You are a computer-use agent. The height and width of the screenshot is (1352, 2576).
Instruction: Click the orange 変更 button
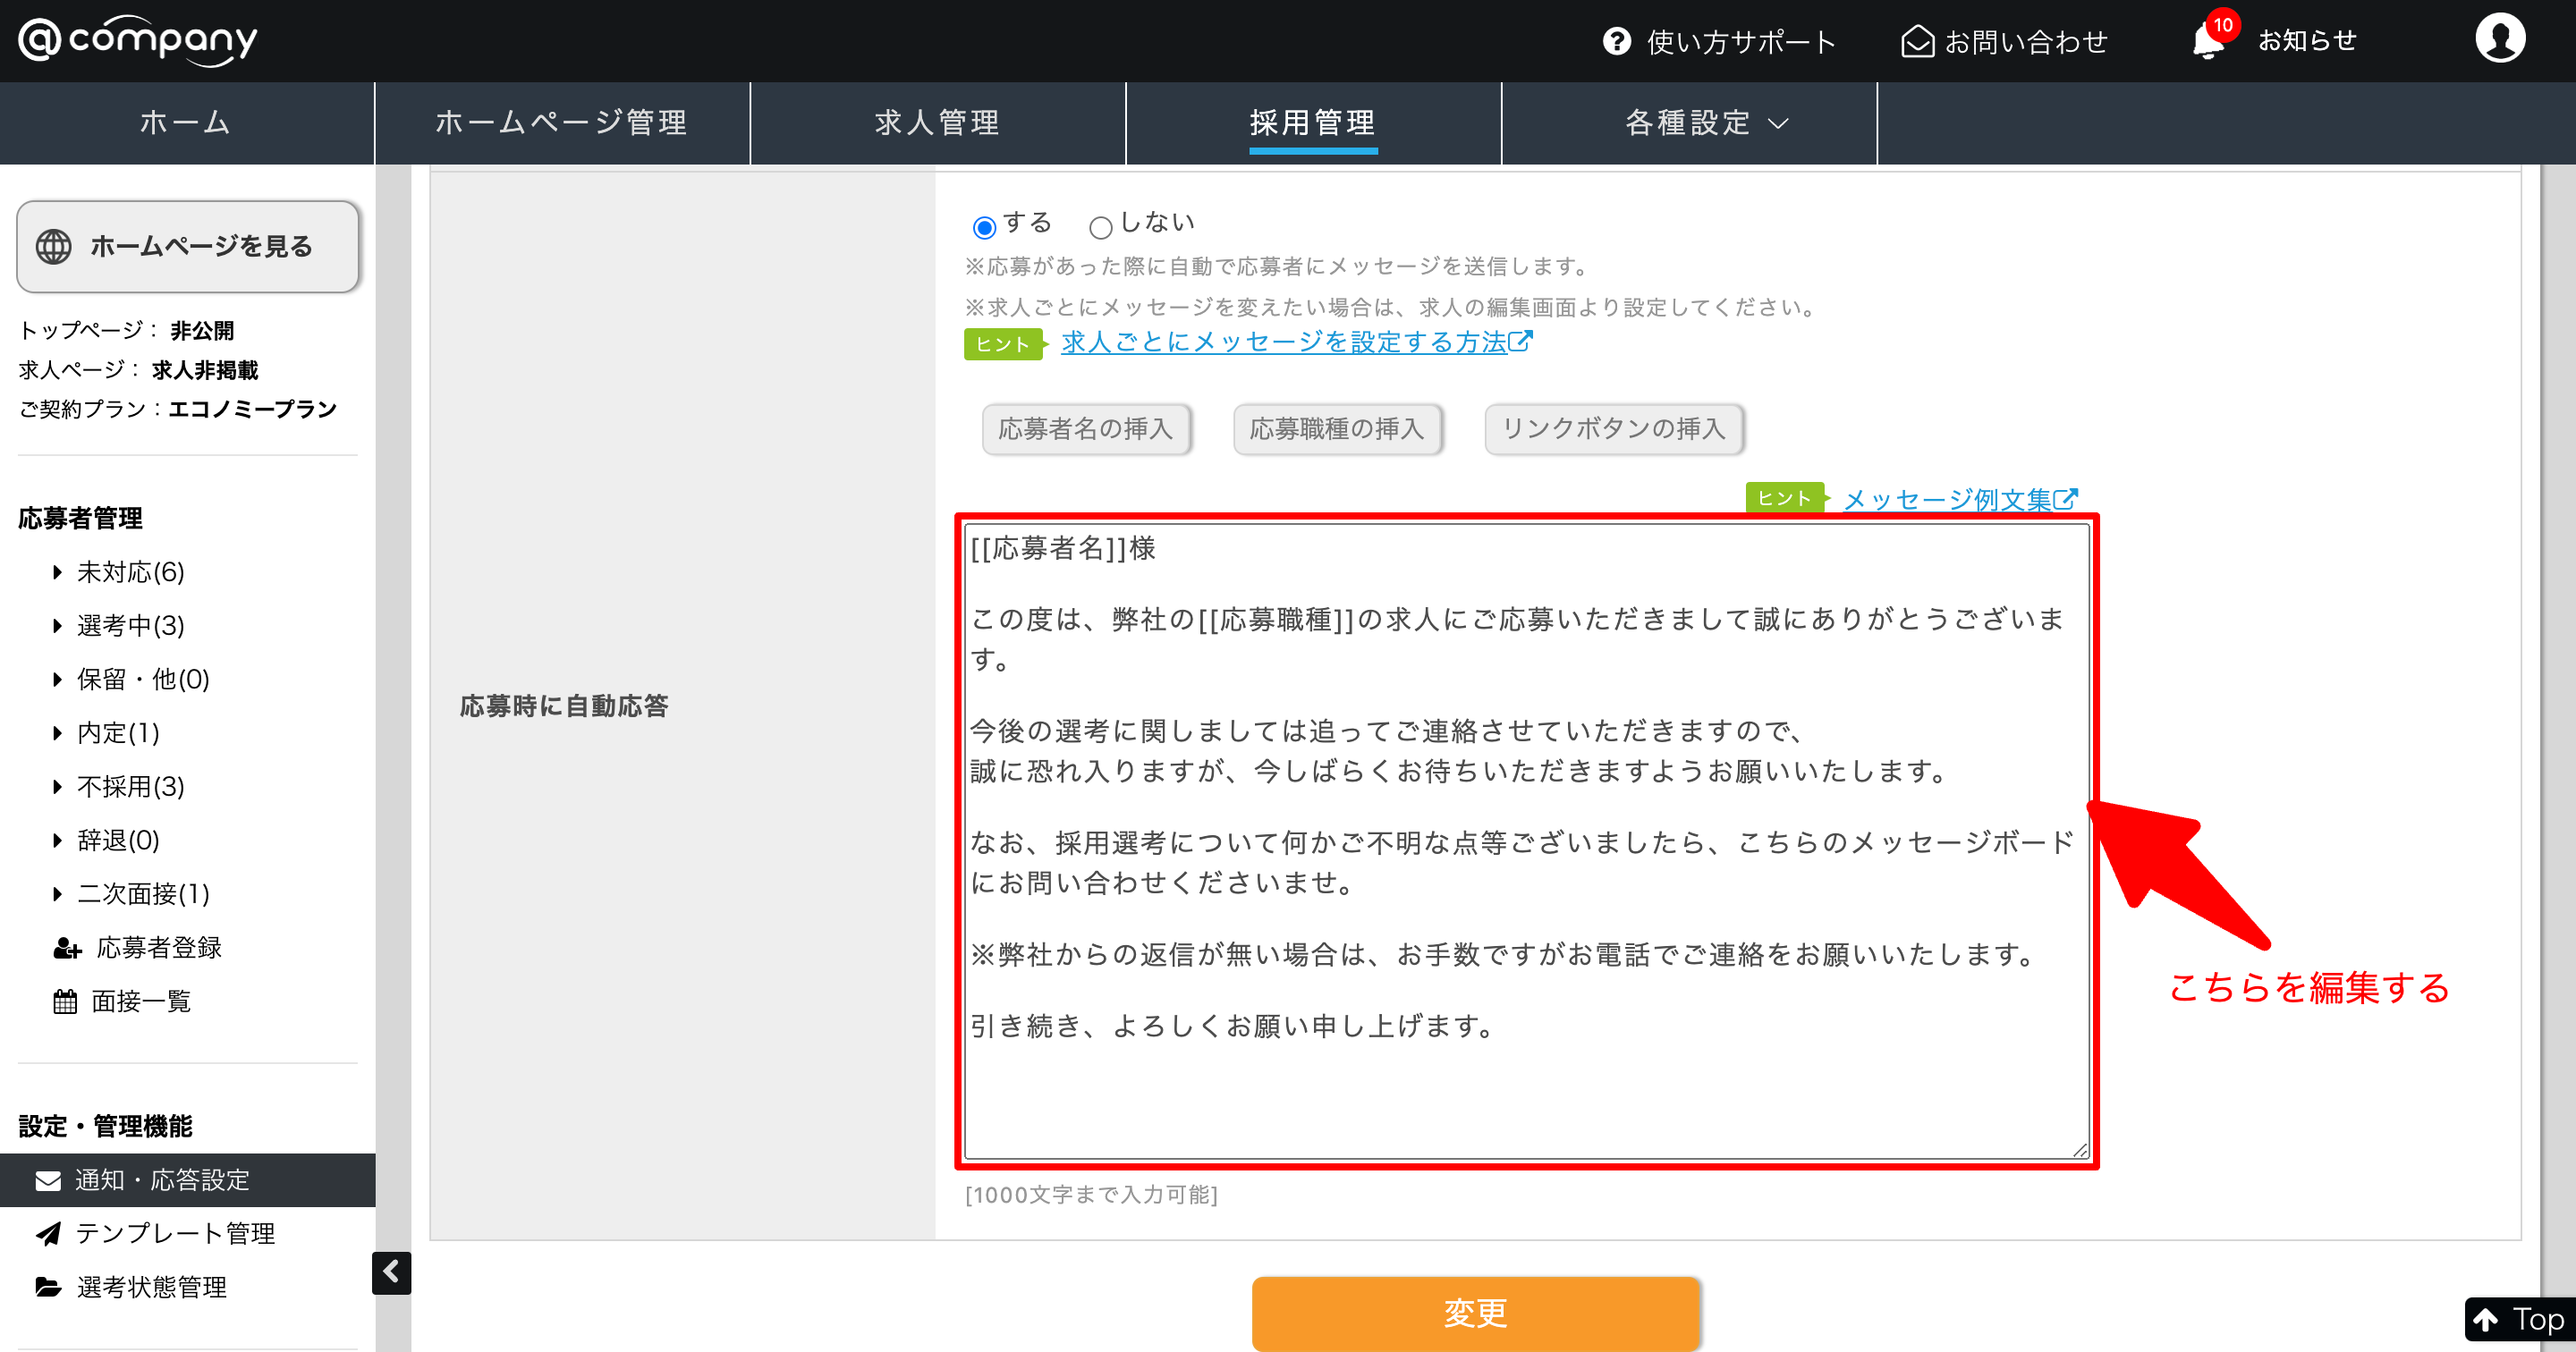(1474, 1313)
